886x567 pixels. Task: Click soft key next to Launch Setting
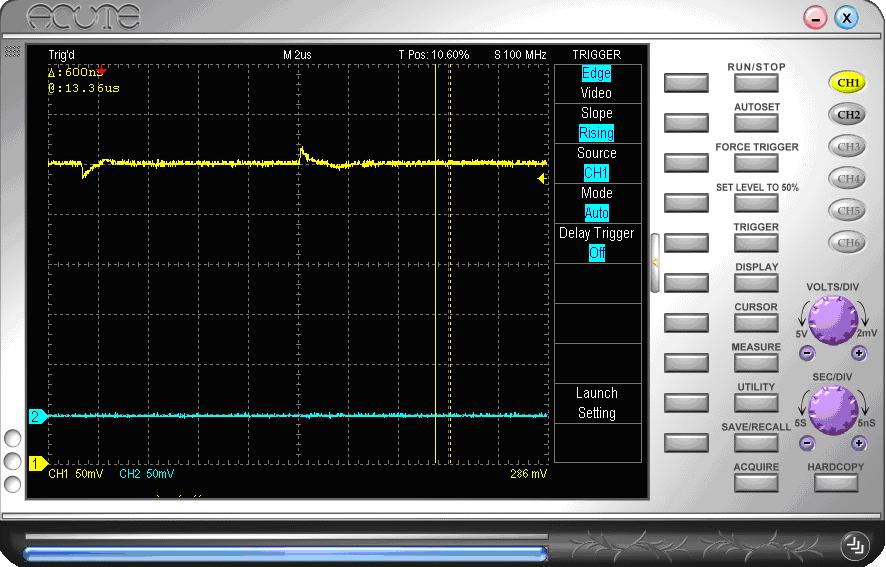[x=686, y=404]
